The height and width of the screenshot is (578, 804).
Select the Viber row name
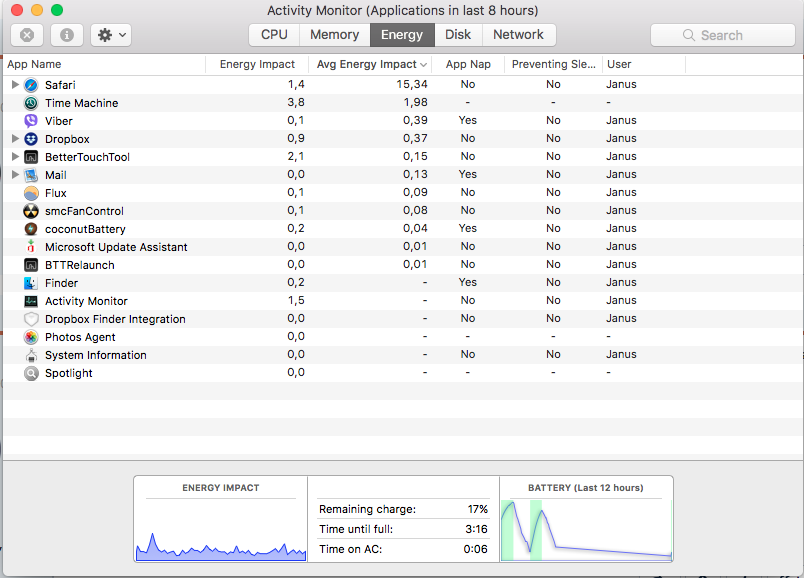point(59,121)
